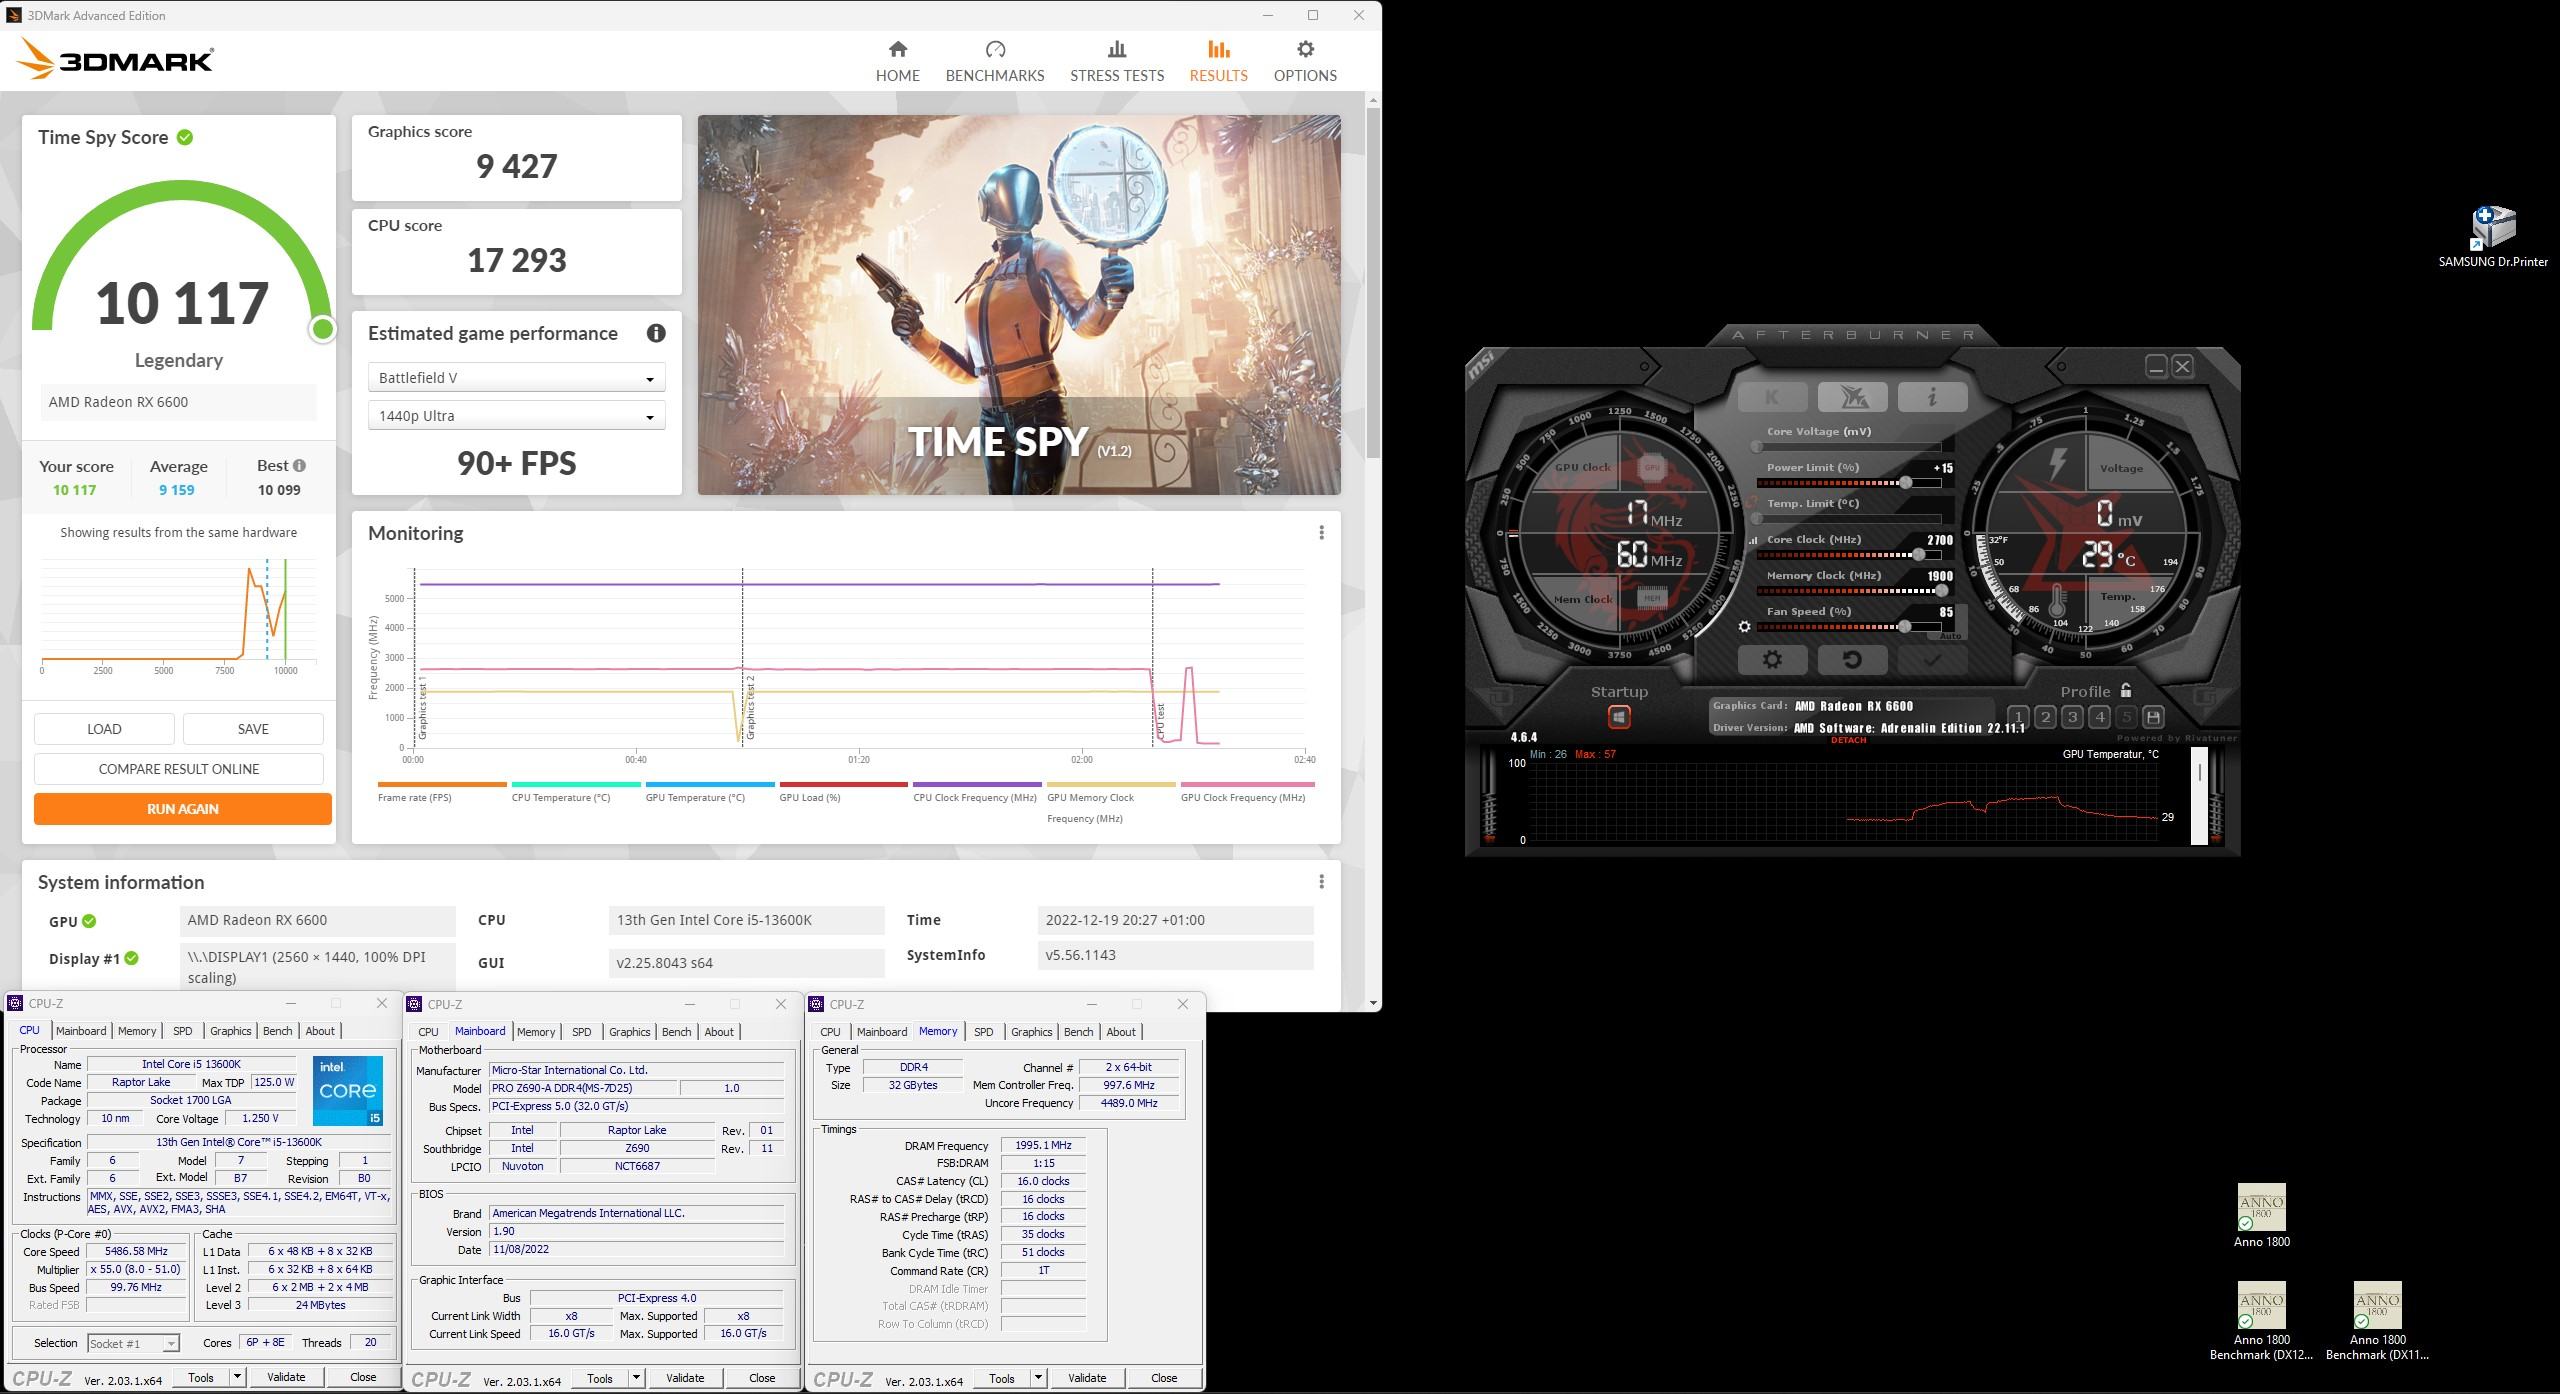This screenshot has width=2560, height=1394.
Task: Open the Kombustor 'K' button in Afterburner
Action: pos(1772,397)
